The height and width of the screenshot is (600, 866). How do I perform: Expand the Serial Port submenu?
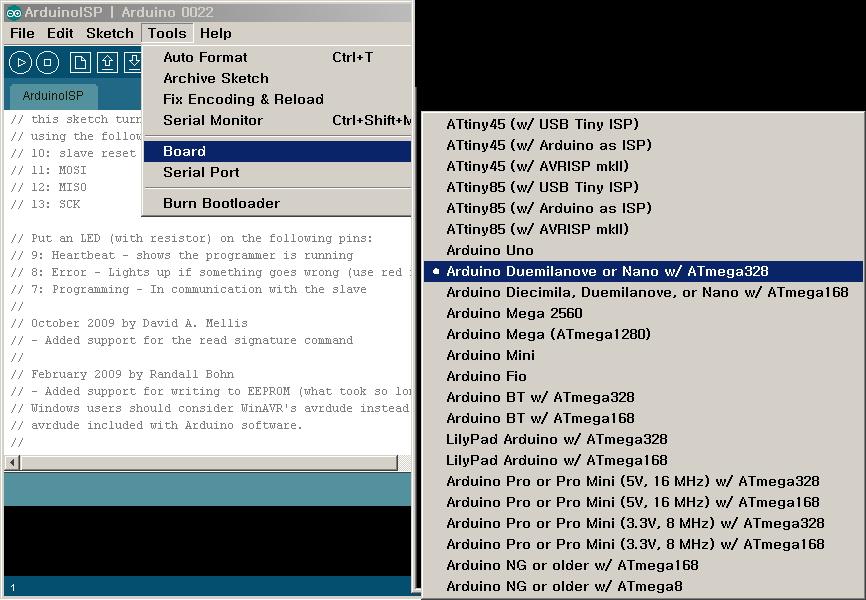(277, 172)
